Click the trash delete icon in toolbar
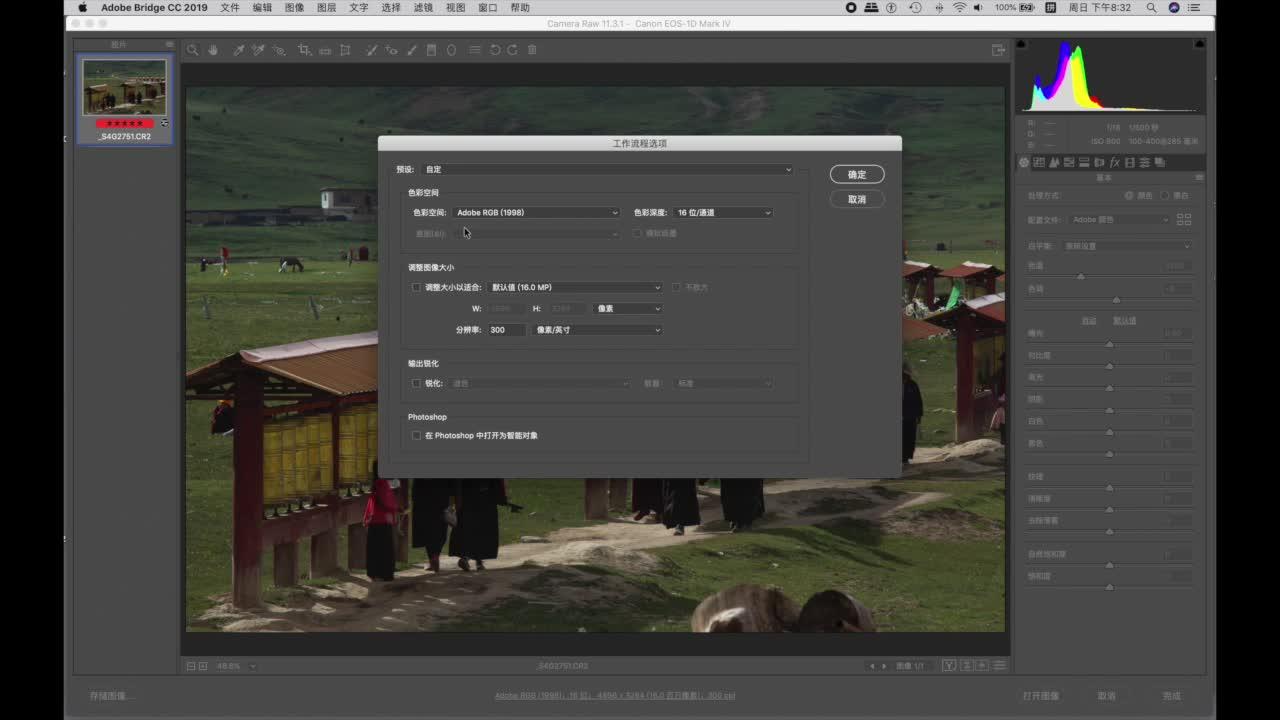 [x=532, y=50]
